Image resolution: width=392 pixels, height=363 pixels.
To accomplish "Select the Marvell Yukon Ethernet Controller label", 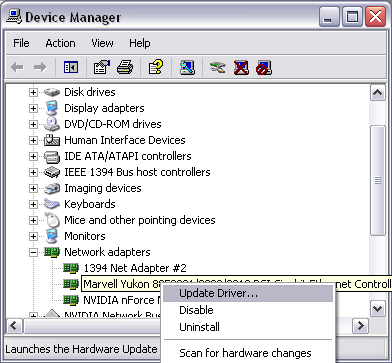I will click(x=236, y=284).
